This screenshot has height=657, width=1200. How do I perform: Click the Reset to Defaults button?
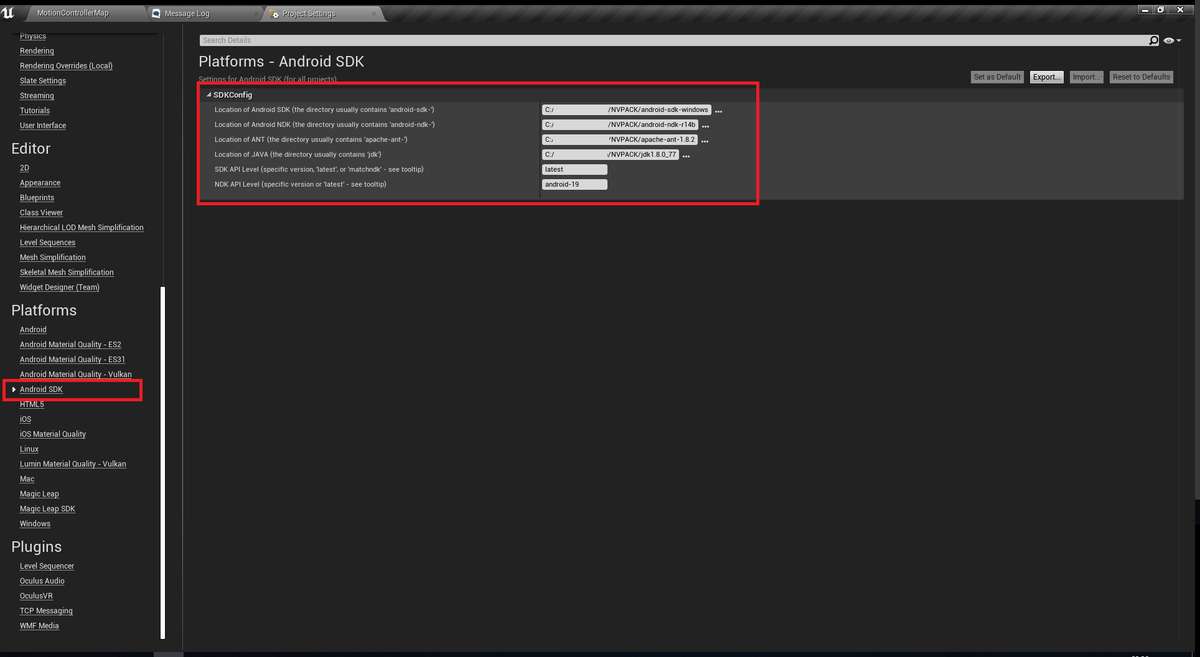(1141, 77)
